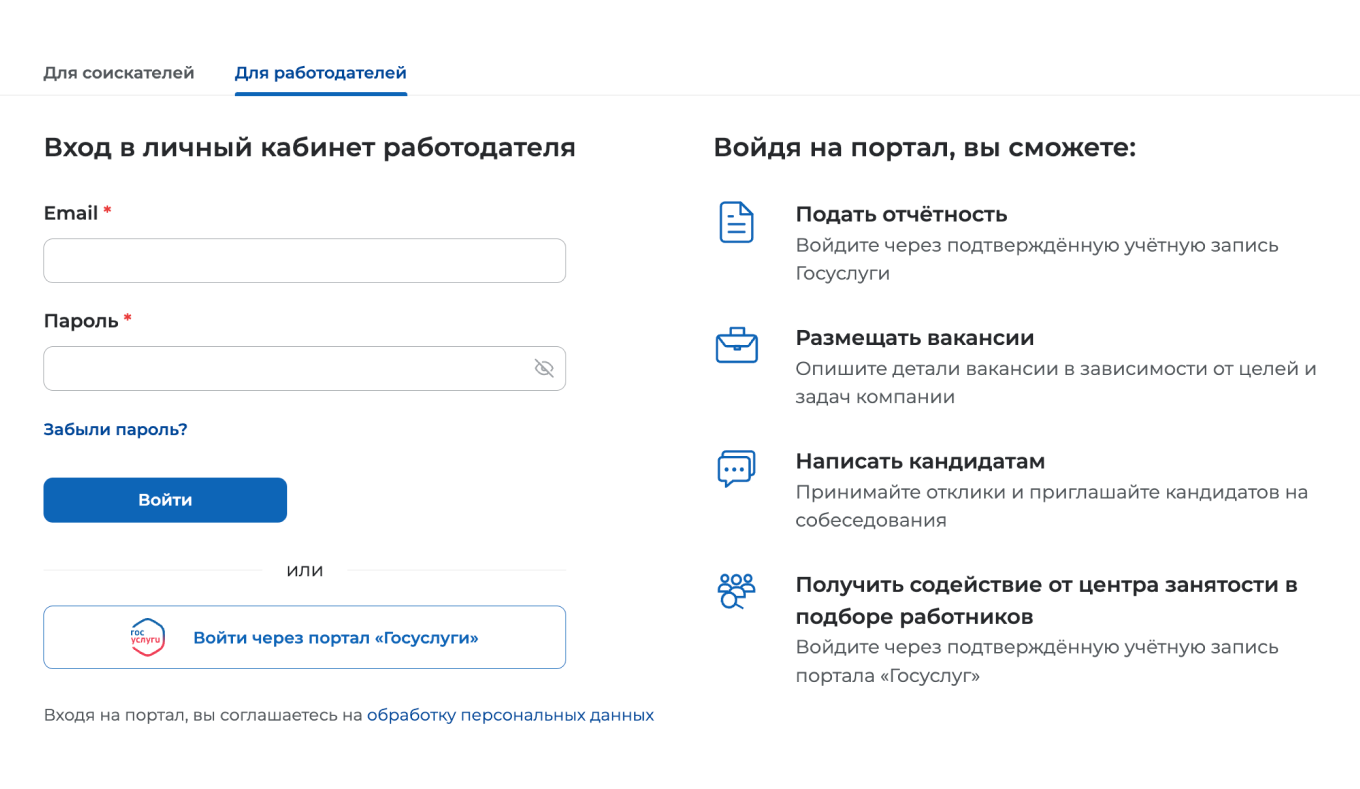
Task: Switch to the "Для соискателей" tab
Action: (119, 72)
